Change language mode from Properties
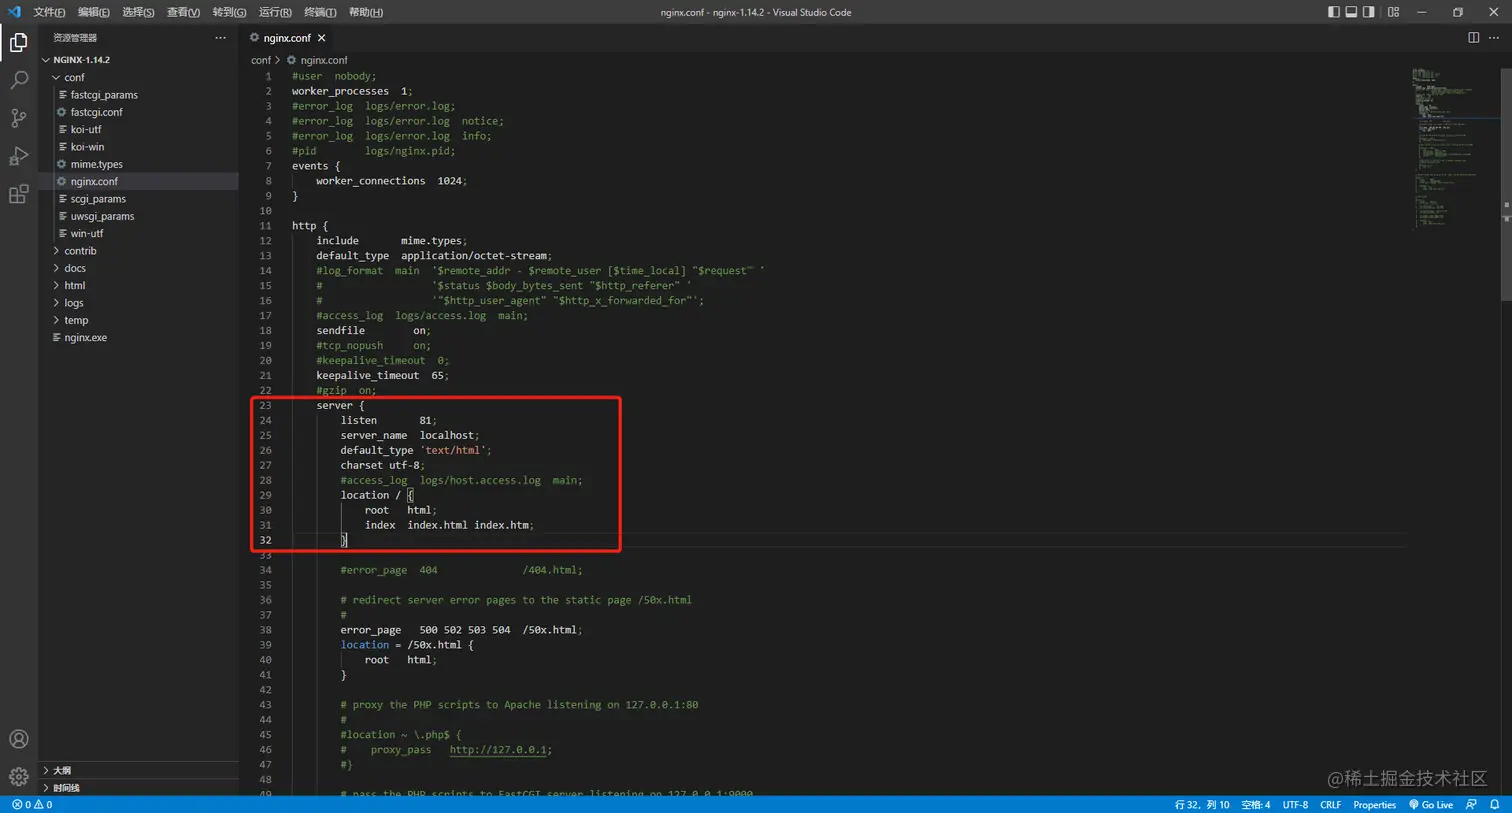Screen dimensions: 1512x813 click(x=1374, y=805)
